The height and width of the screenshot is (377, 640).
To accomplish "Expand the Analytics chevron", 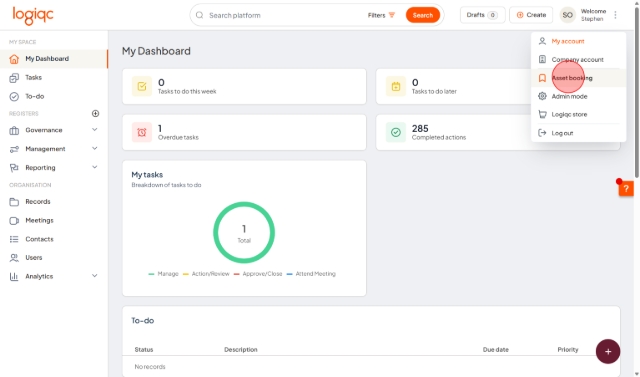I will 95,276.
